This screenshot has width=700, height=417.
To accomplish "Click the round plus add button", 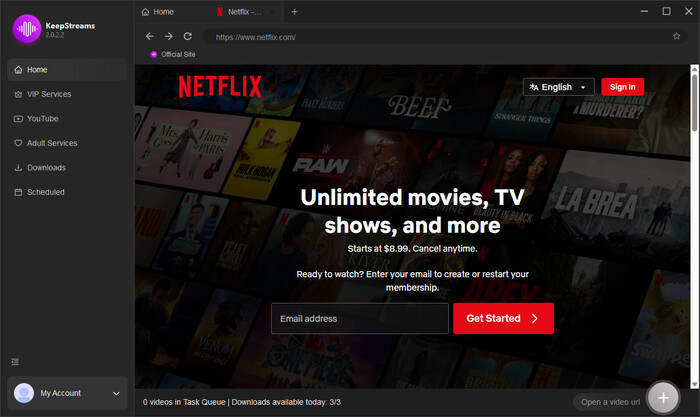I will click(x=663, y=397).
